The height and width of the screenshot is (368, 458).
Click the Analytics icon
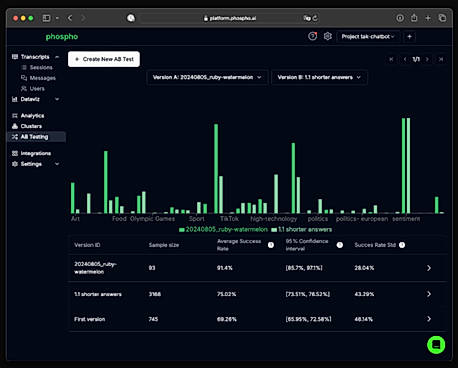point(15,116)
